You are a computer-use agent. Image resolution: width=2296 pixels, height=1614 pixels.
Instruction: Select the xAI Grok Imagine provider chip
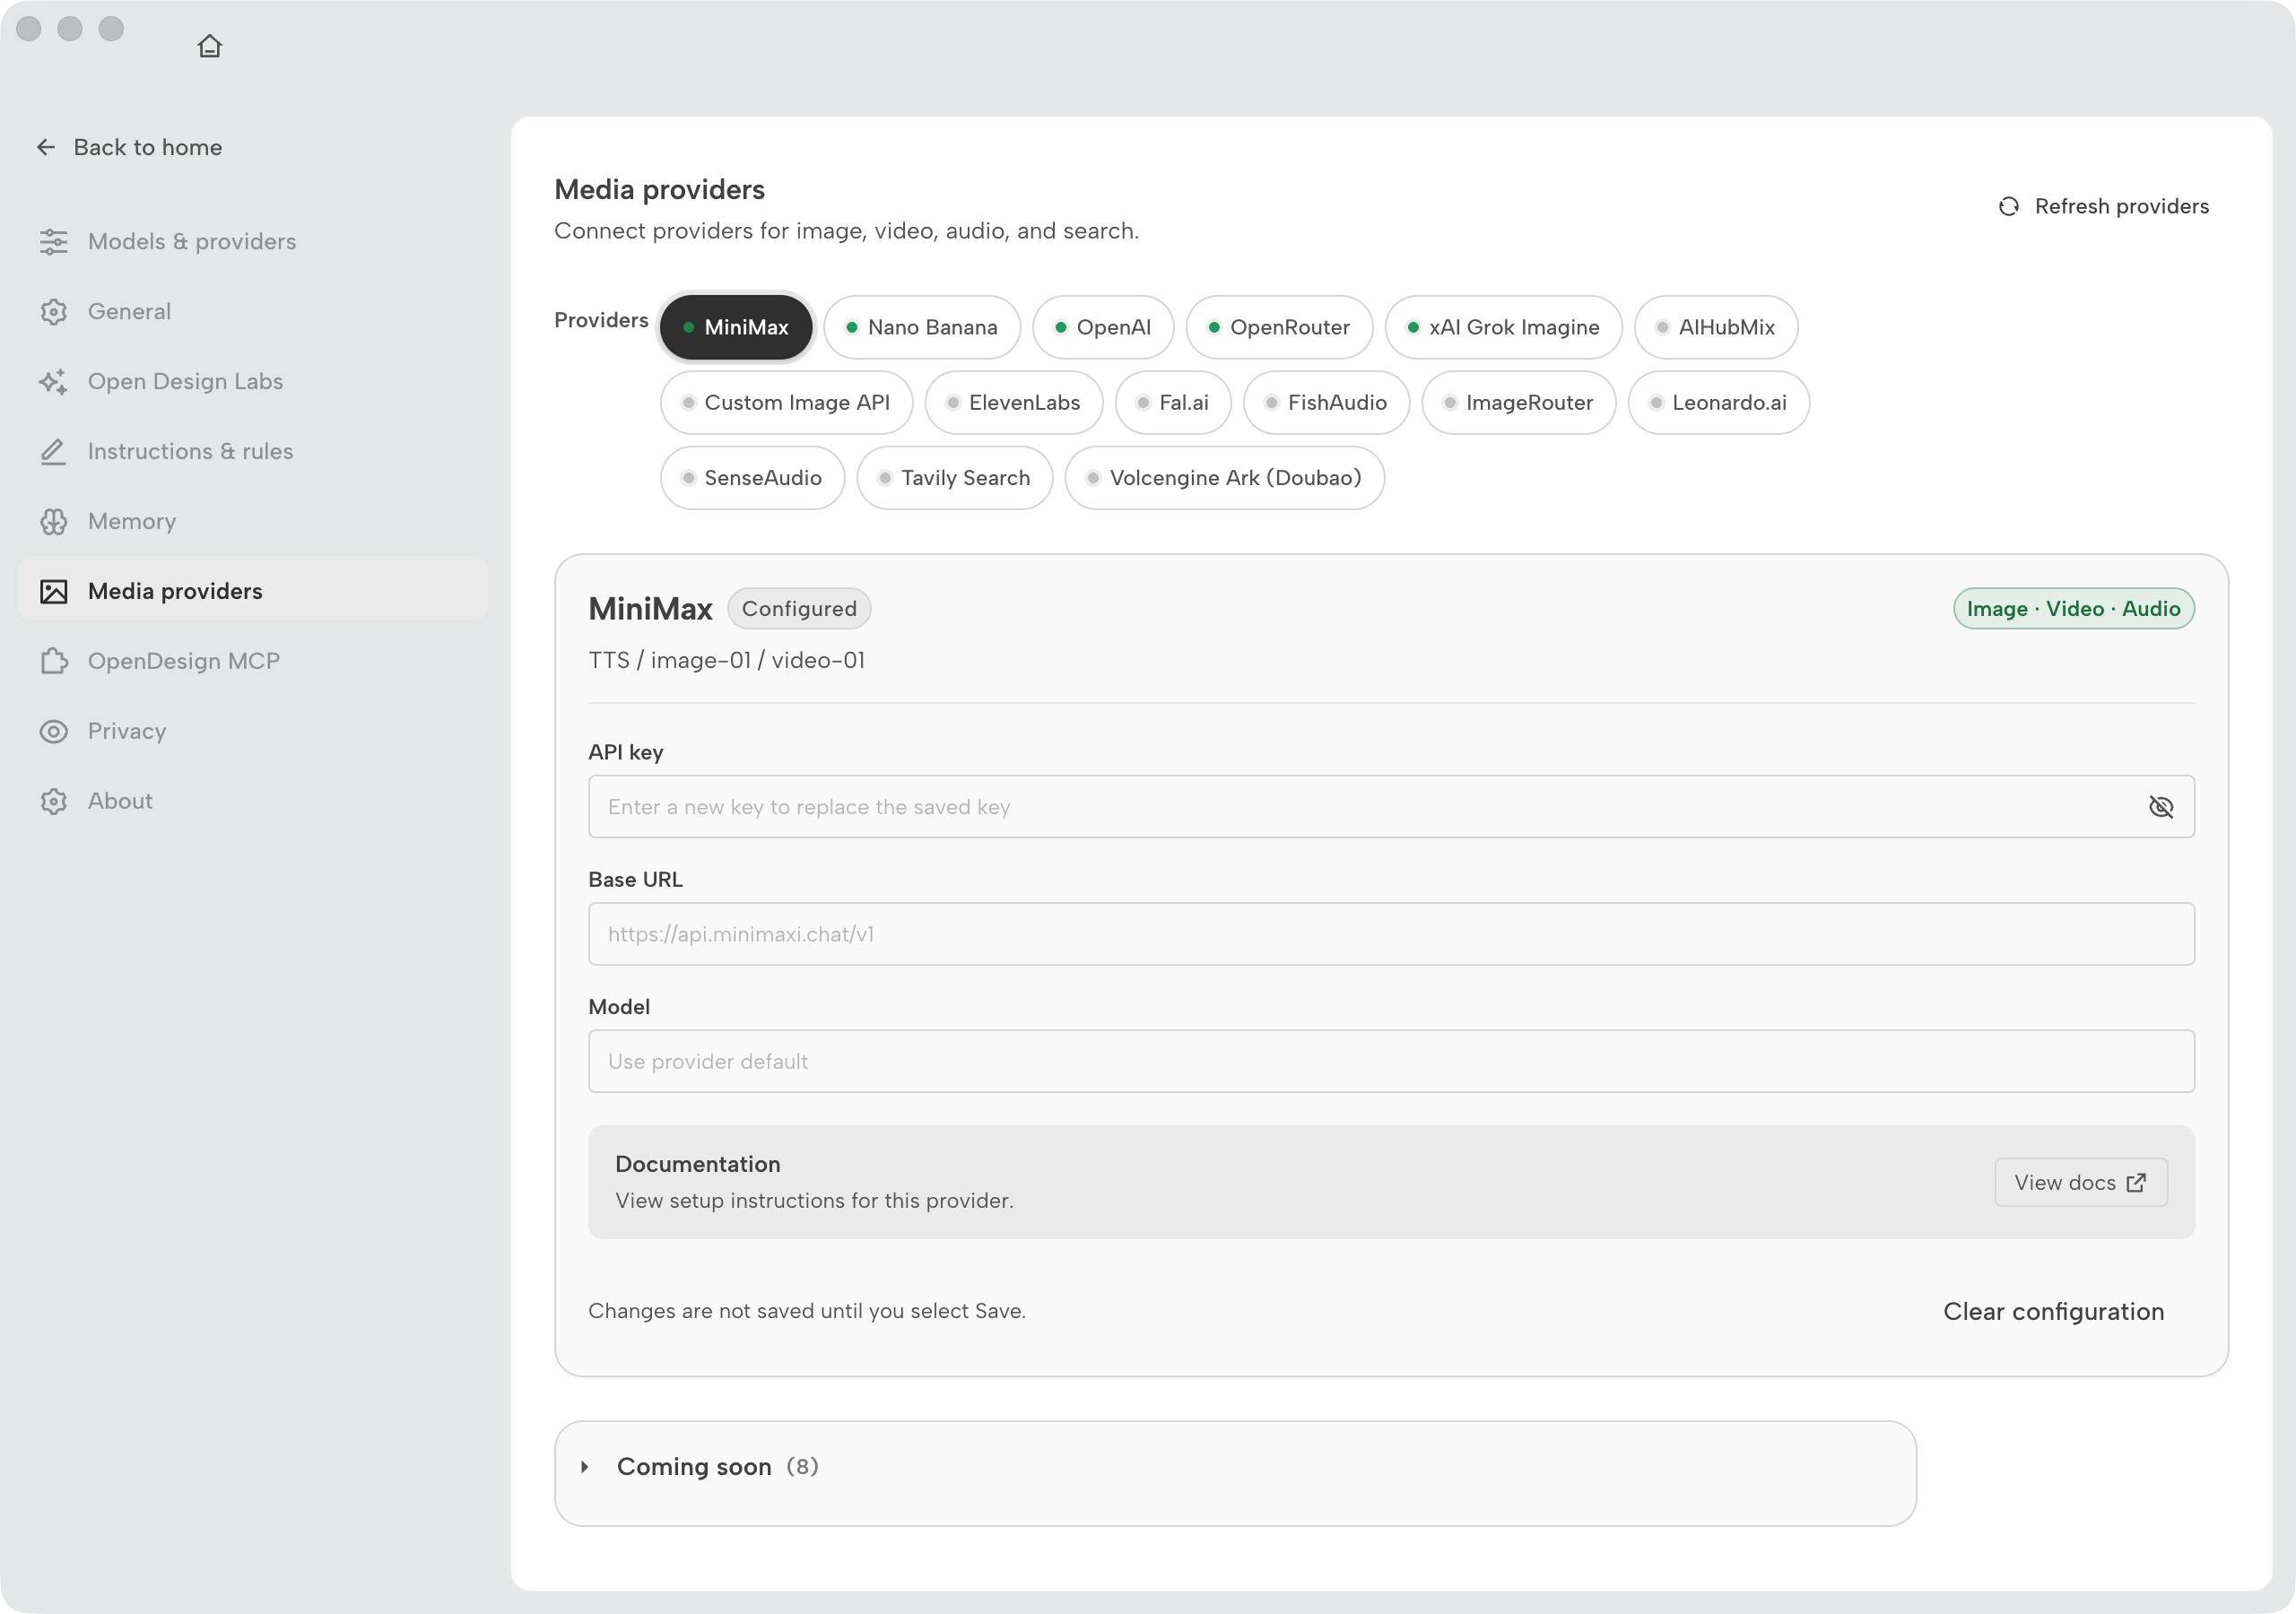click(1503, 327)
